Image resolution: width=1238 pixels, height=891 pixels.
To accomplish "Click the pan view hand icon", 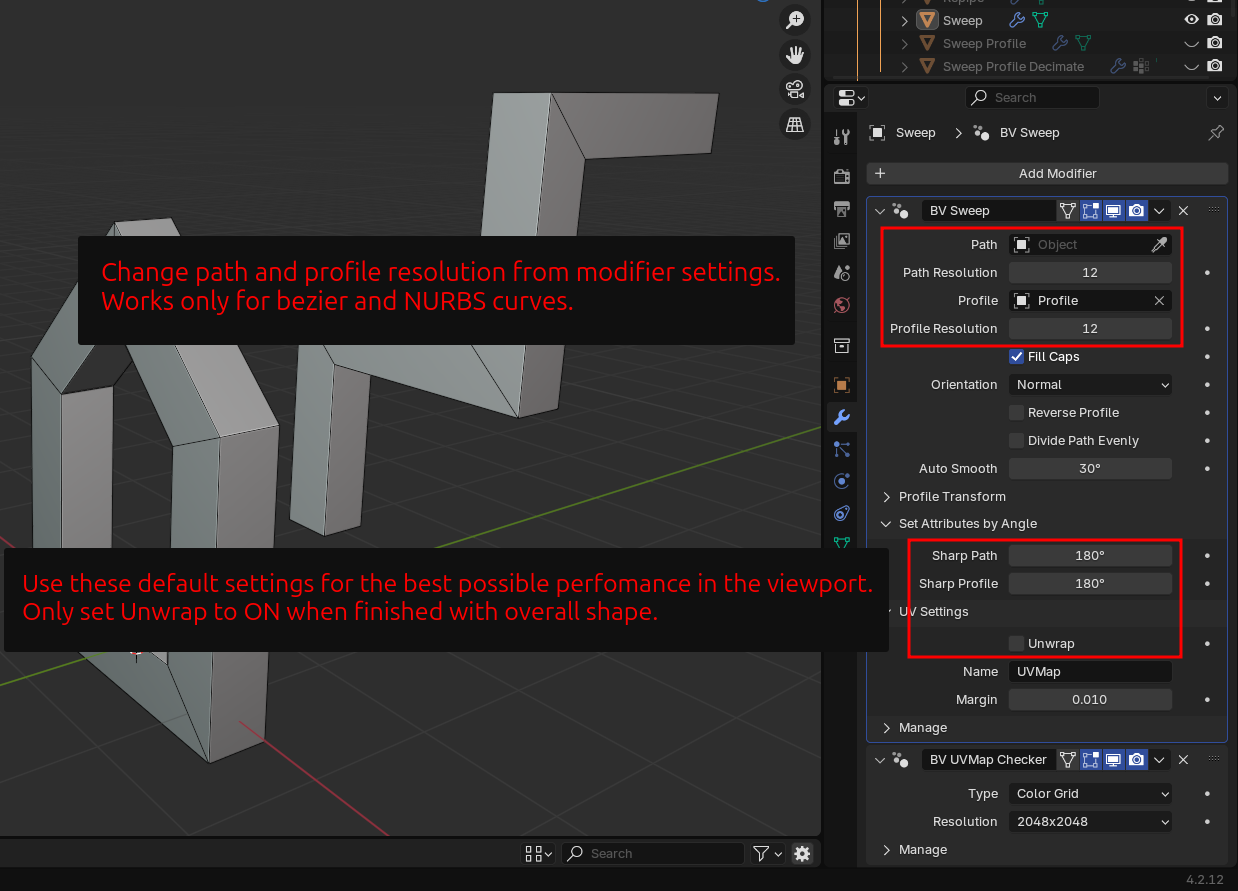I will click(795, 55).
